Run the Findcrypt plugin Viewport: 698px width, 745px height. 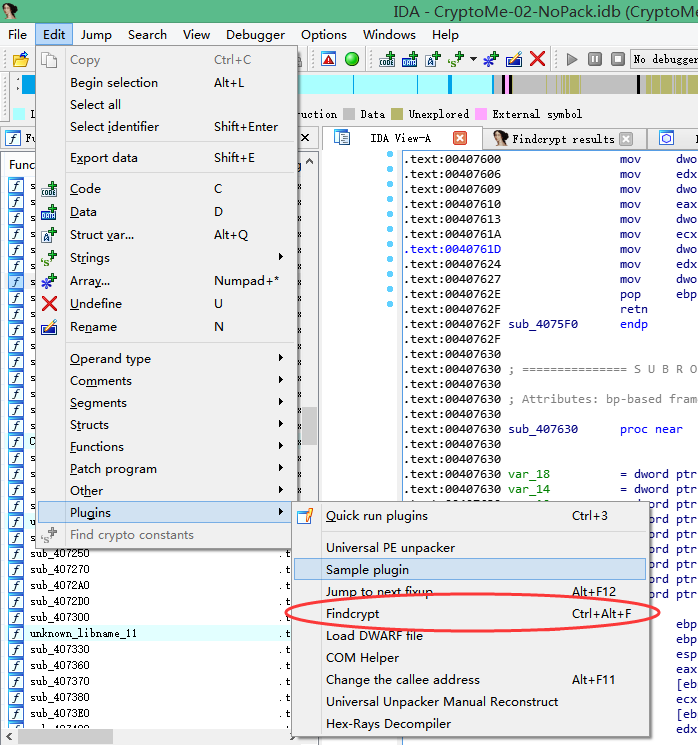tap(470, 614)
